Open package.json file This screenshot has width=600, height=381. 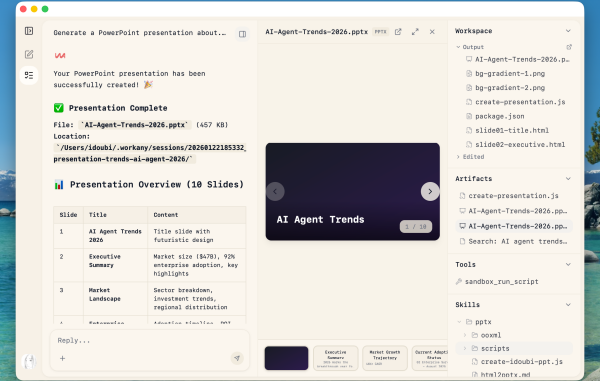pos(499,116)
